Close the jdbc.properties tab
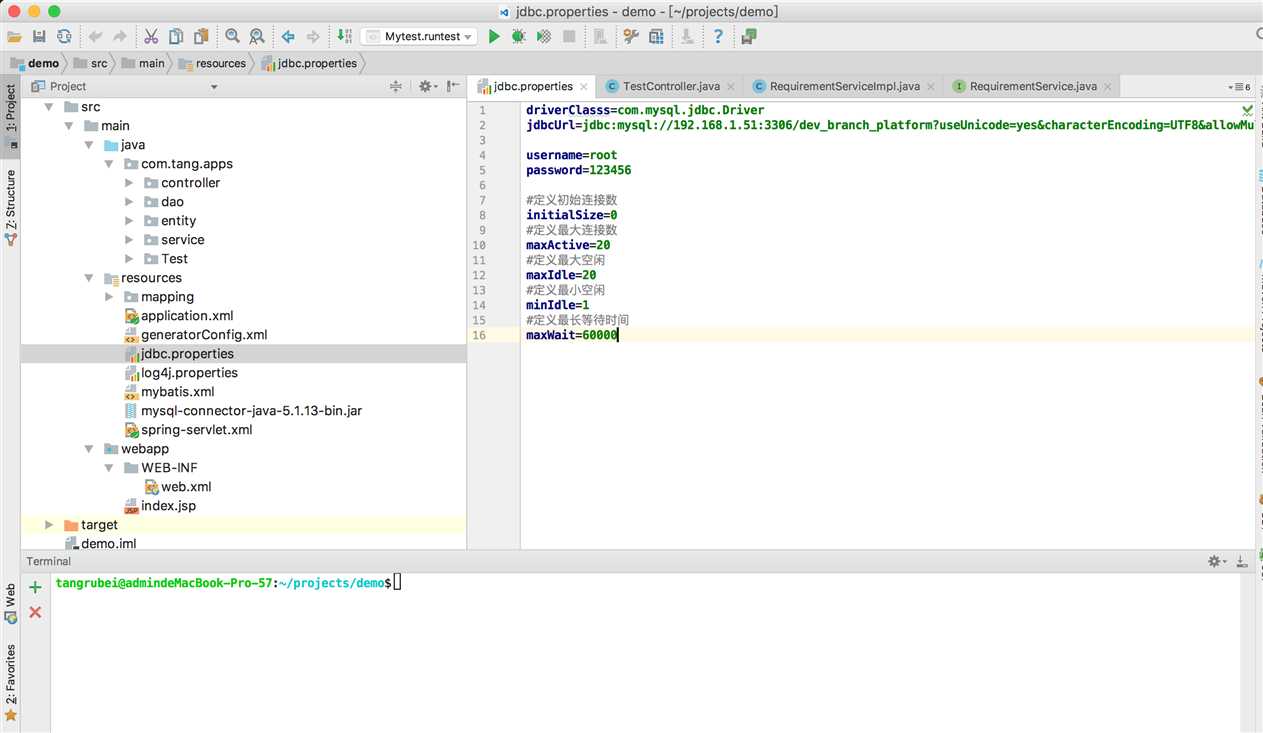Image resolution: width=1263 pixels, height=733 pixels. (x=583, y=87)
